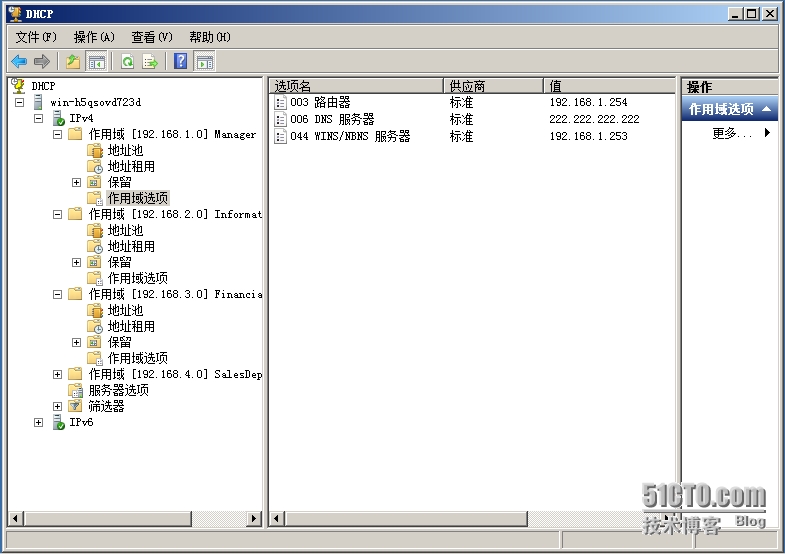Click the 筛选器 funnel icon

pos(75,406)
